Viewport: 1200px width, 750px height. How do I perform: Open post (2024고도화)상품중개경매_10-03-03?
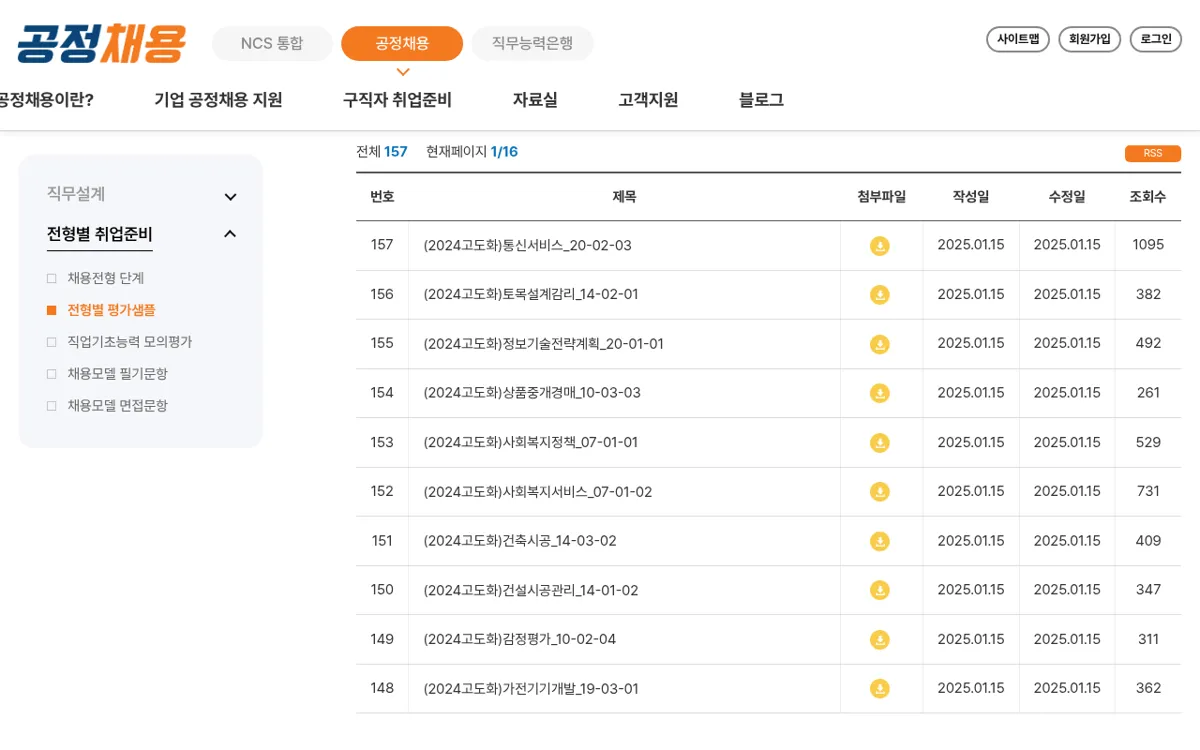click(532, 393)
